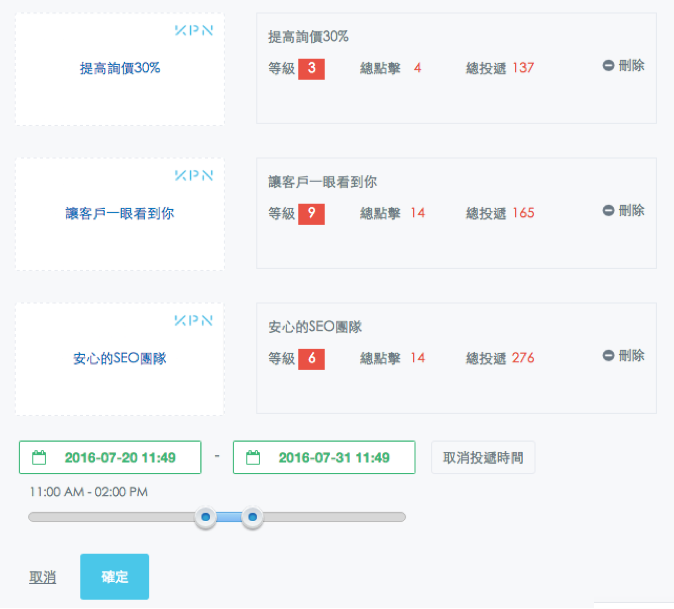Screen dimensions: 674x609
Task: Click KPN logo on 提高詢價30% ad card
Action: click(193, 31)
